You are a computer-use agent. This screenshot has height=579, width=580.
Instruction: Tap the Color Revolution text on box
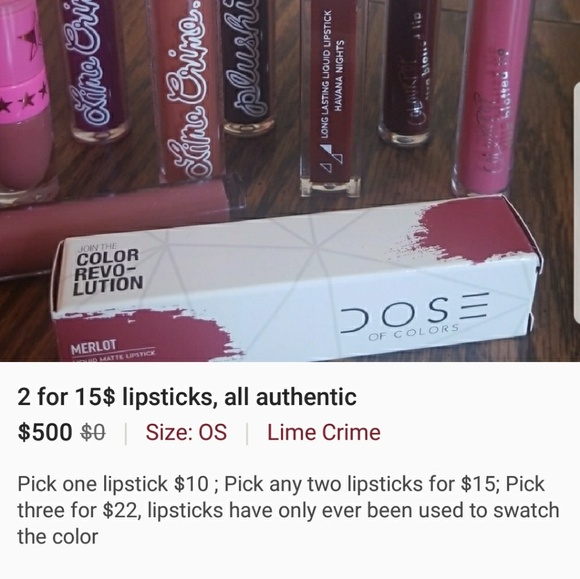coord(108,270)
